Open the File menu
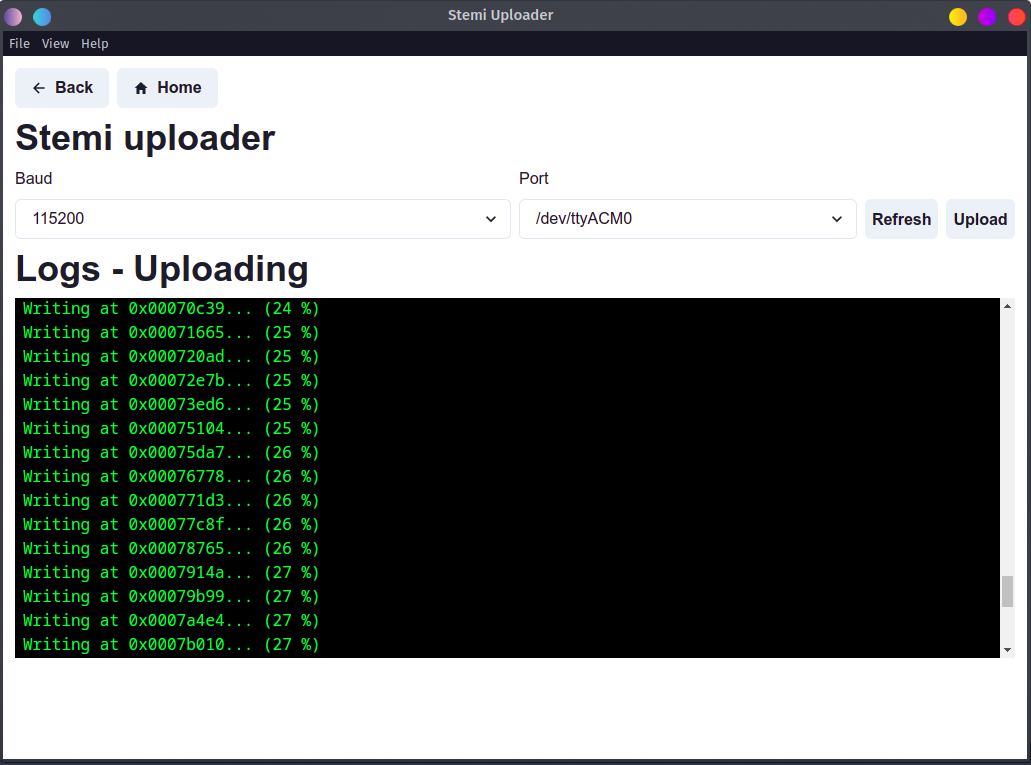The image size is (1031, 765). pos(19,43)
